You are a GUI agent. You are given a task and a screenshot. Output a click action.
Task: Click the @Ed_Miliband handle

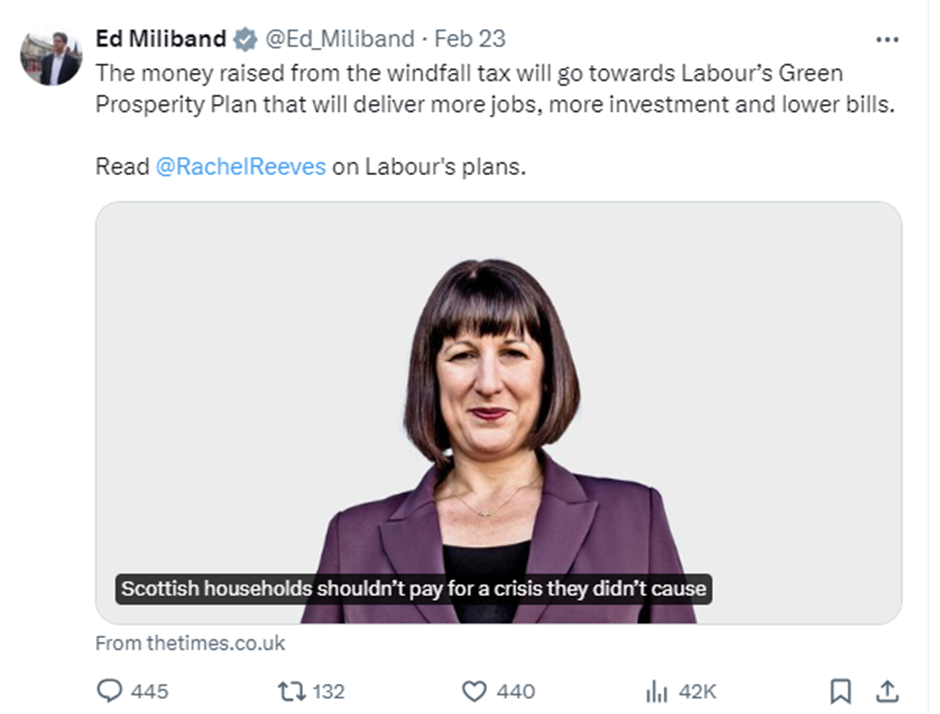click(x=338, y=39)
